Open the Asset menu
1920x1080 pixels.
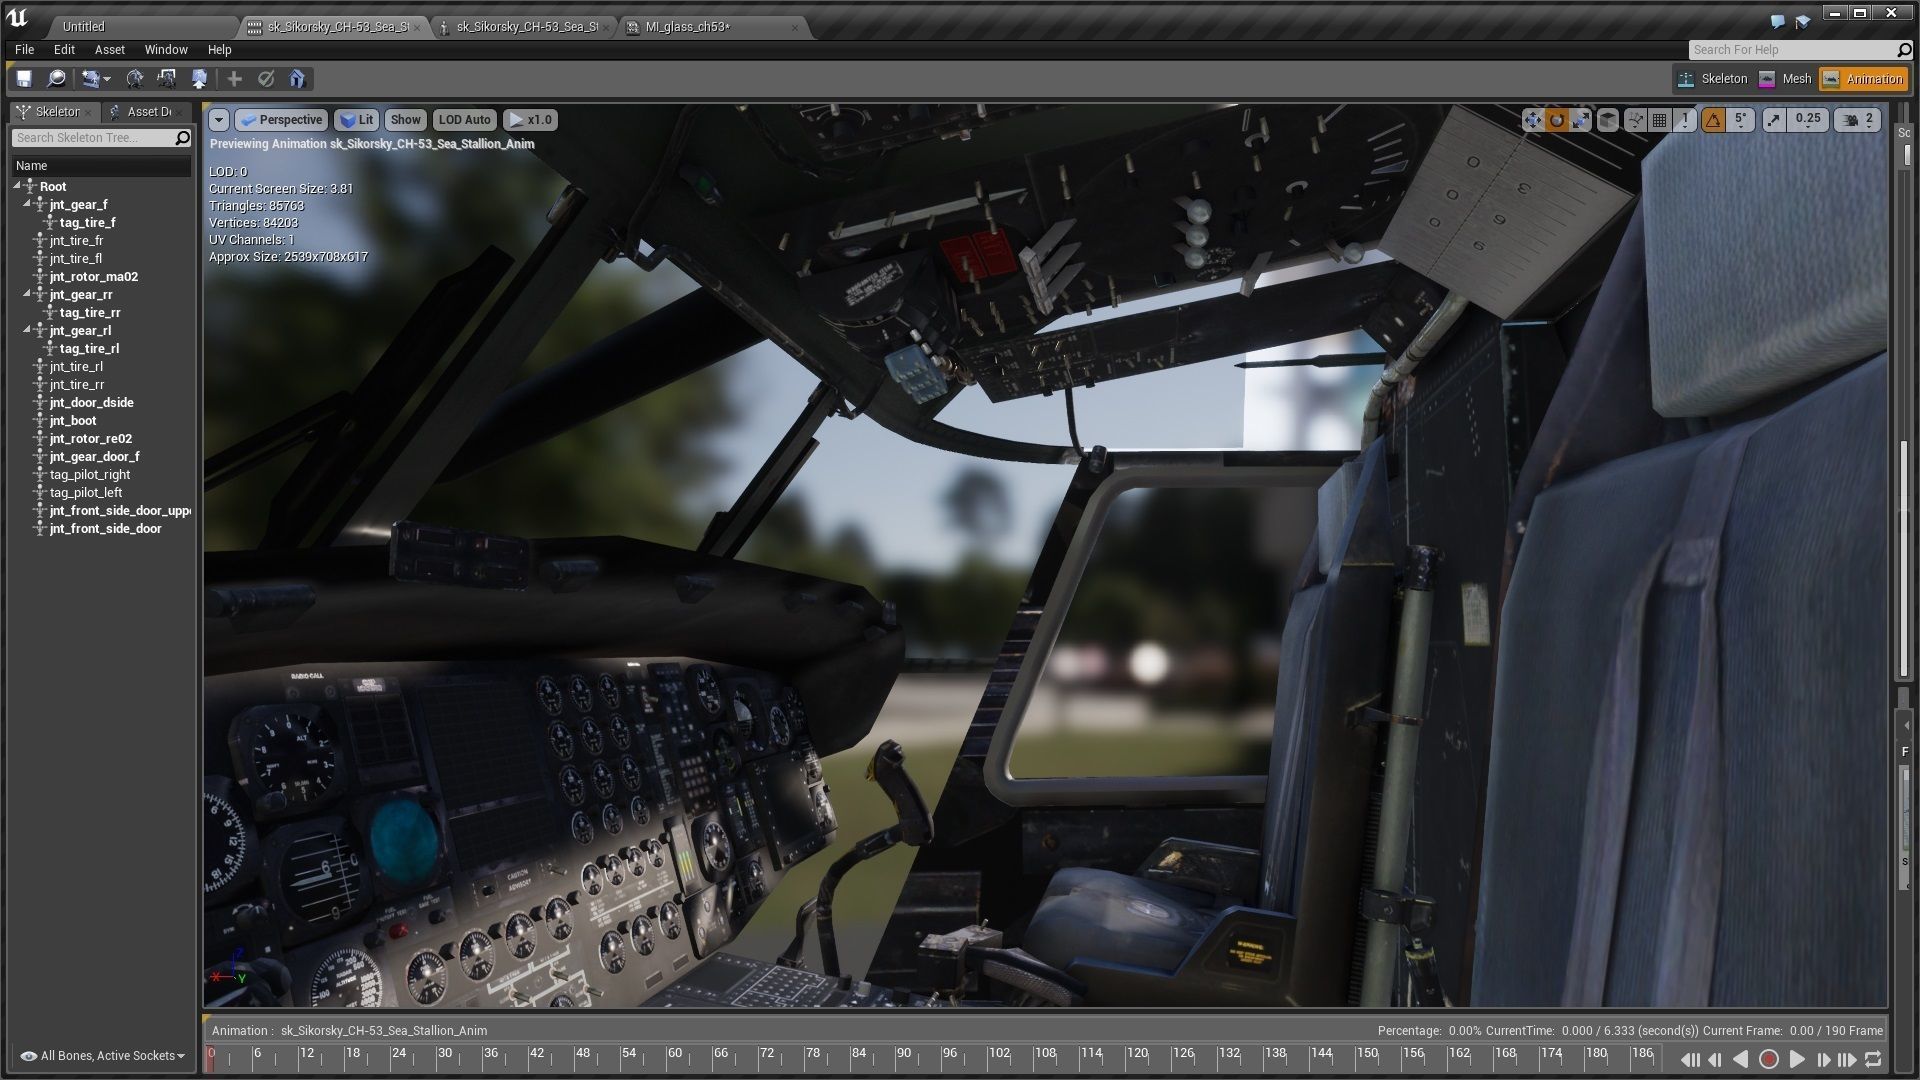click(x=109, y=49)
